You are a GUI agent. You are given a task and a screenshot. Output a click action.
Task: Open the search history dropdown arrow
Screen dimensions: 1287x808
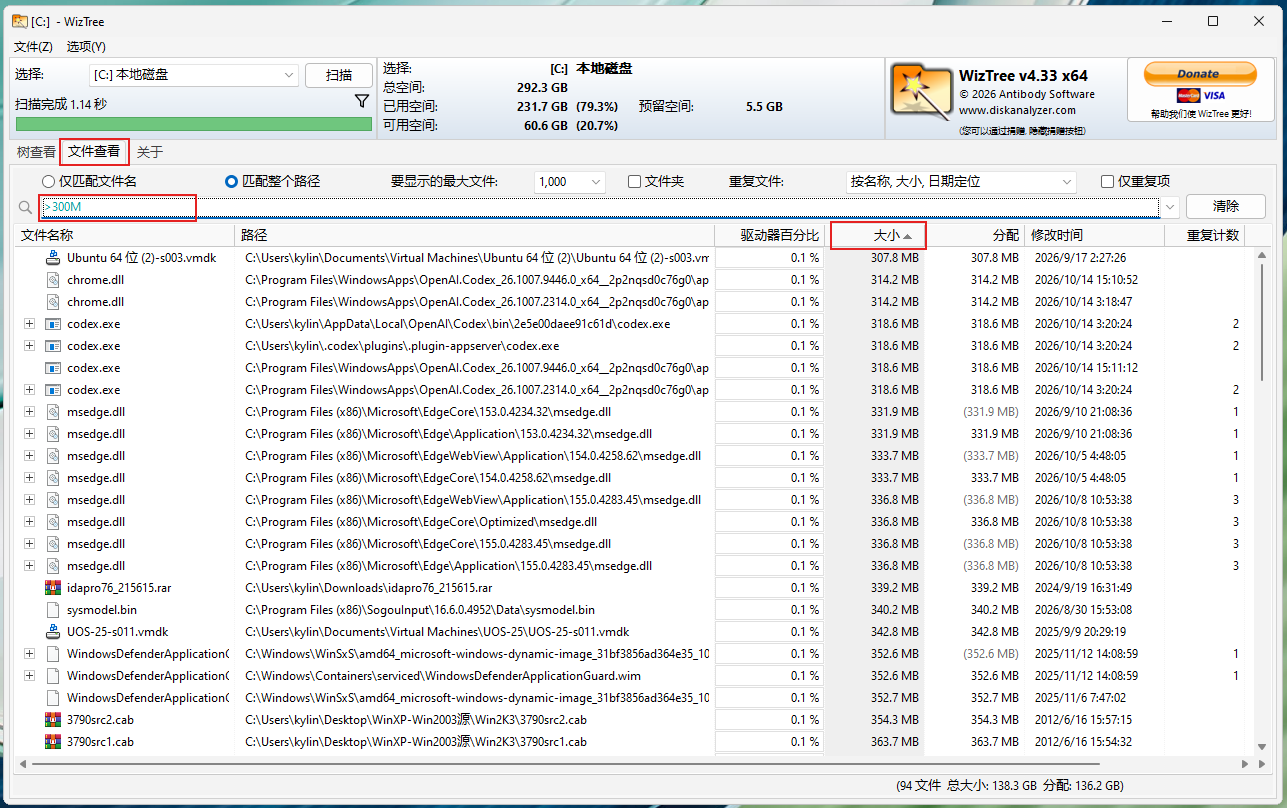(1170, 207)
